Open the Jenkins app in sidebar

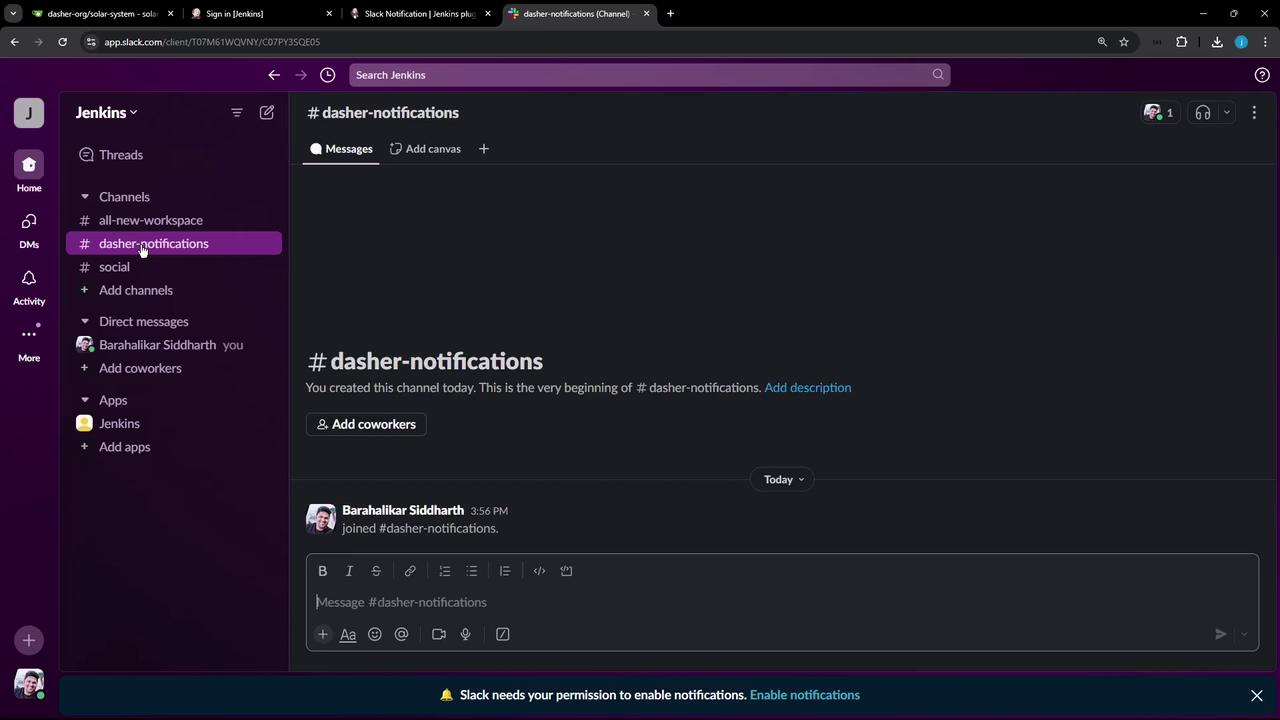click(x=174, y=424)
